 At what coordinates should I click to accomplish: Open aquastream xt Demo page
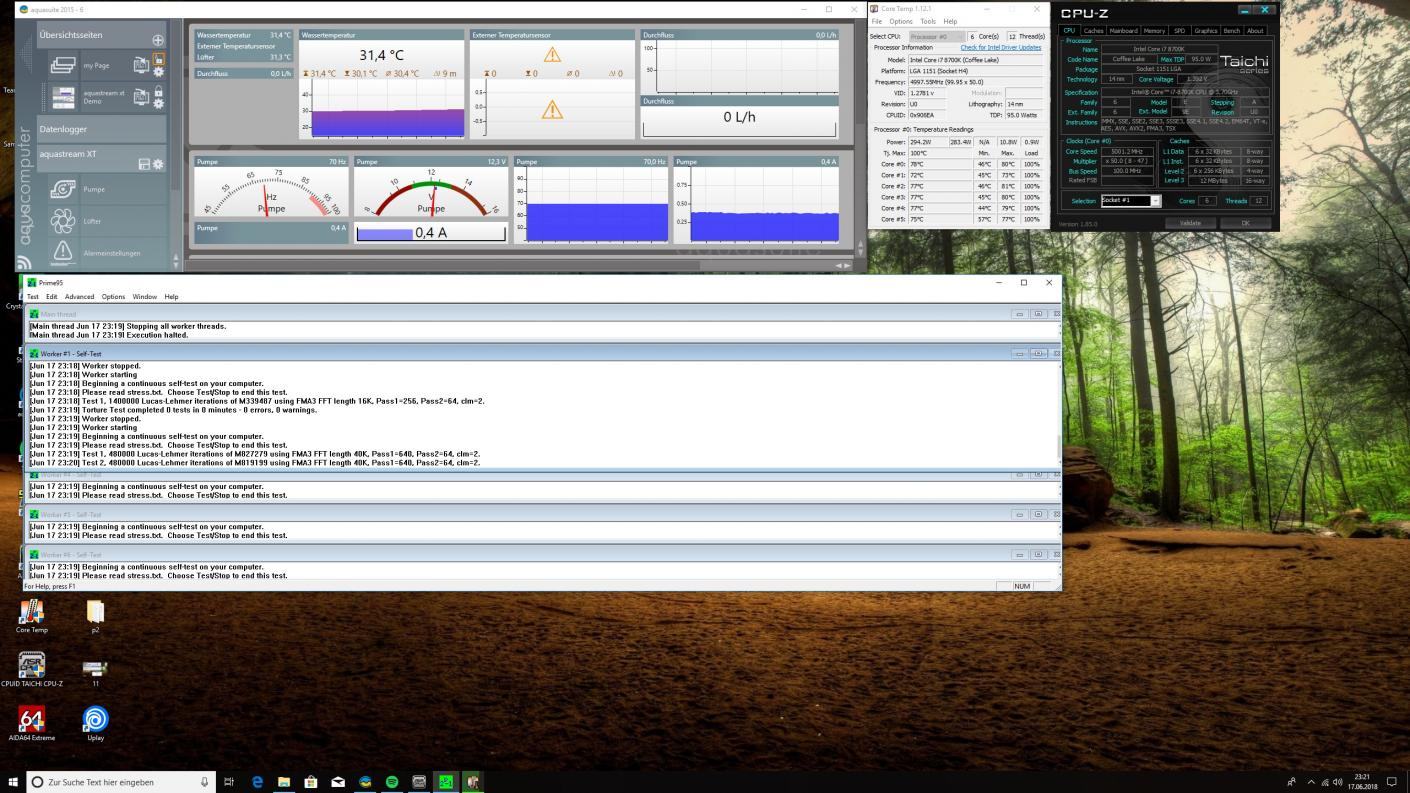tap(64, 97)
